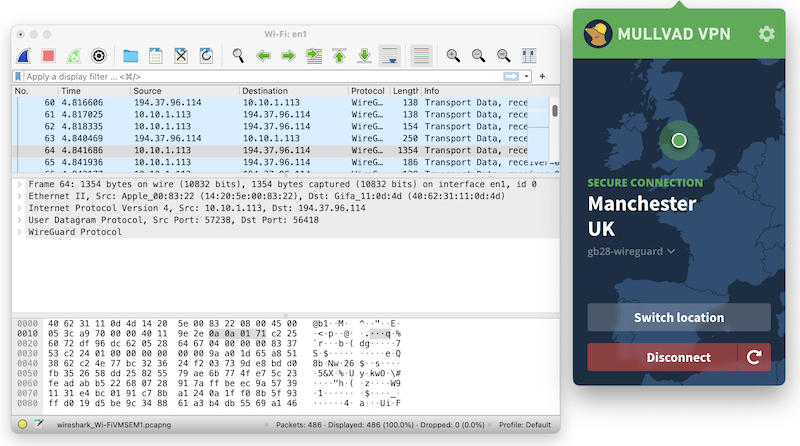Sort packets by Time column
The width and height of the screenshot is (800, 446).
[94, 91]
